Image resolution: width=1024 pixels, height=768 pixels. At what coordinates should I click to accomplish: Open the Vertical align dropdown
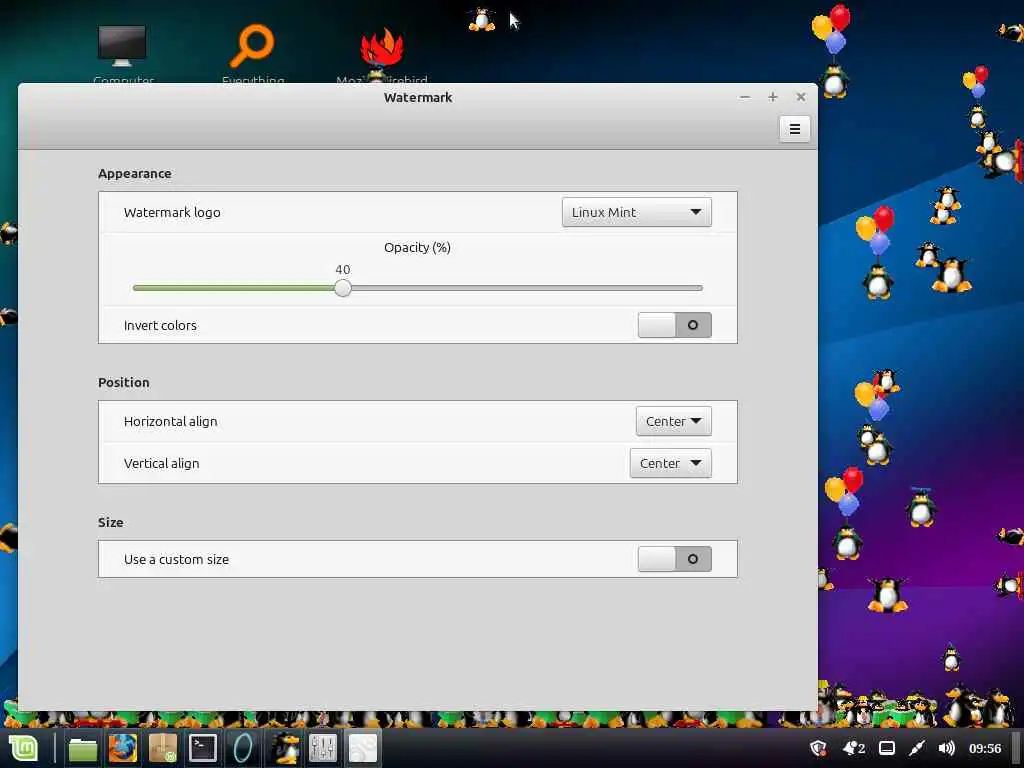pos(670,463)
